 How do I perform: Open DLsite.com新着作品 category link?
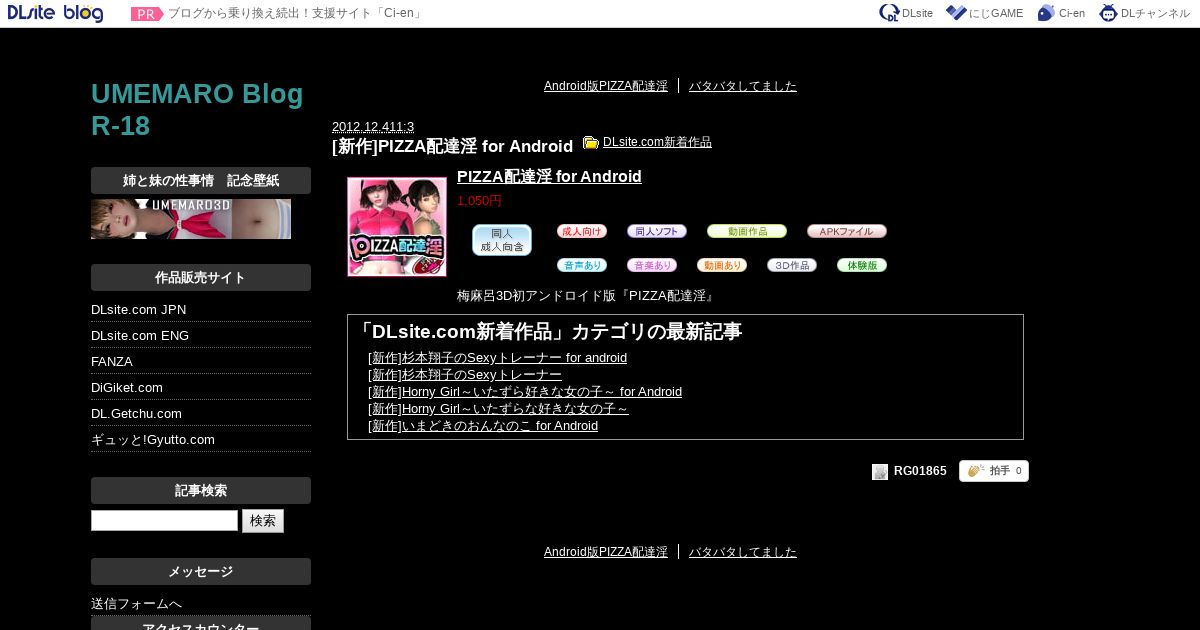657,142
